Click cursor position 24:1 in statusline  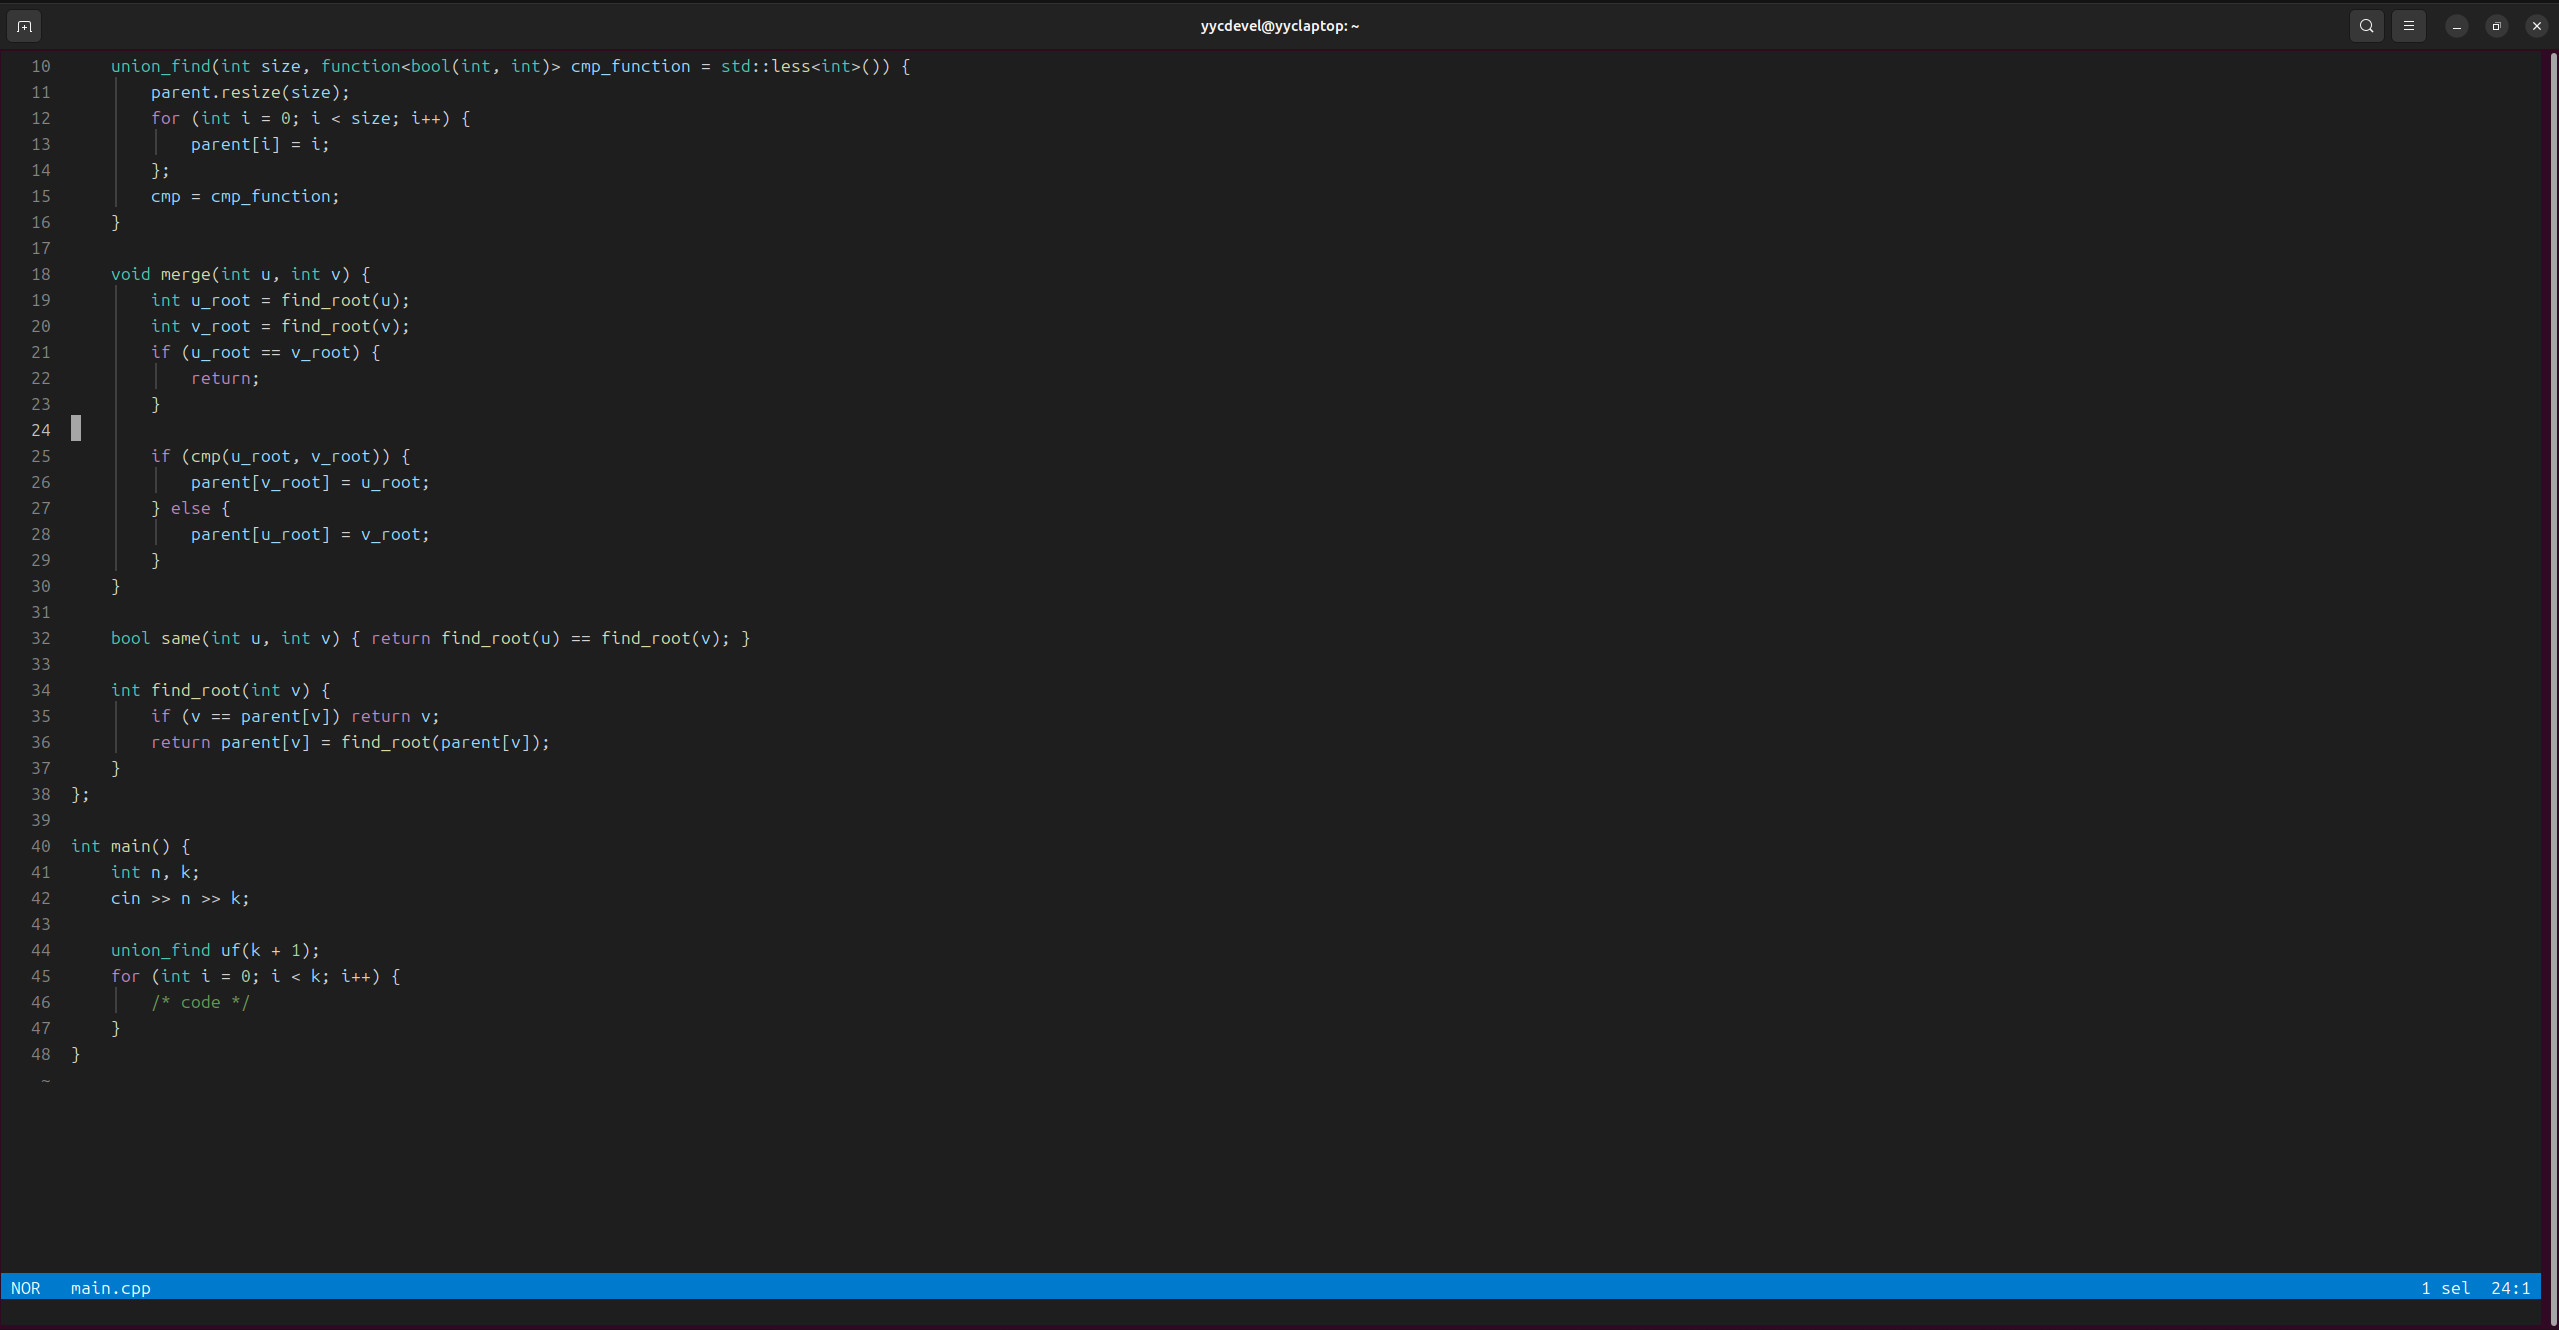pyautogui.click(x=2510, y=1288)
